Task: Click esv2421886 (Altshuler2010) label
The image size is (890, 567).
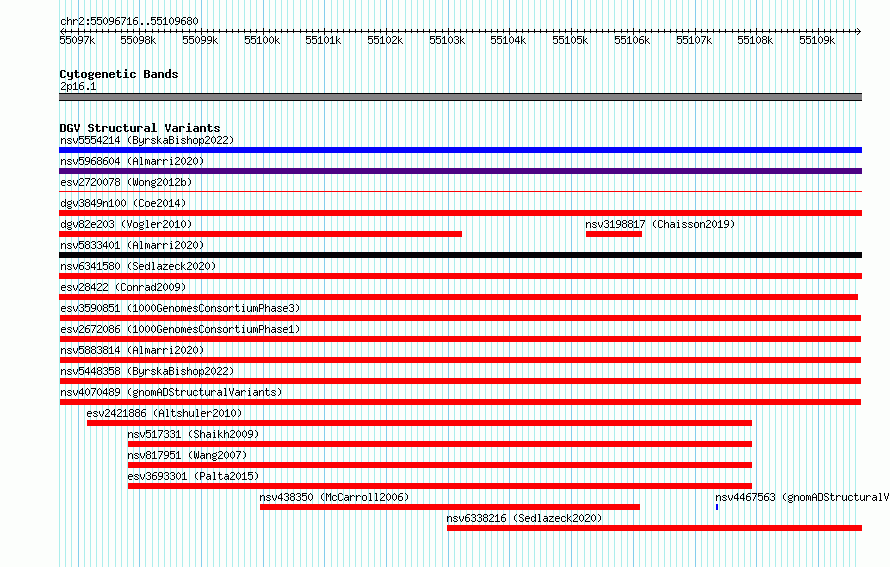Action: coord(164,413)
